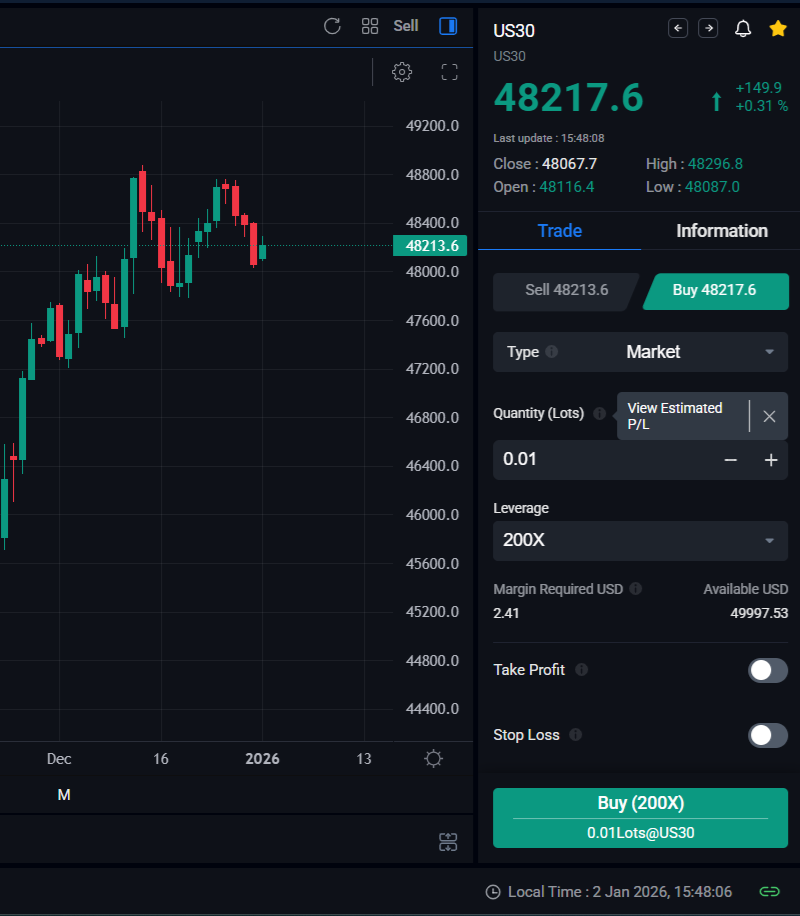Image resolution: width=800 pixels, height=916 pixels.
Task: Click the local time clock icon
Action: click(x=493, y=892)
